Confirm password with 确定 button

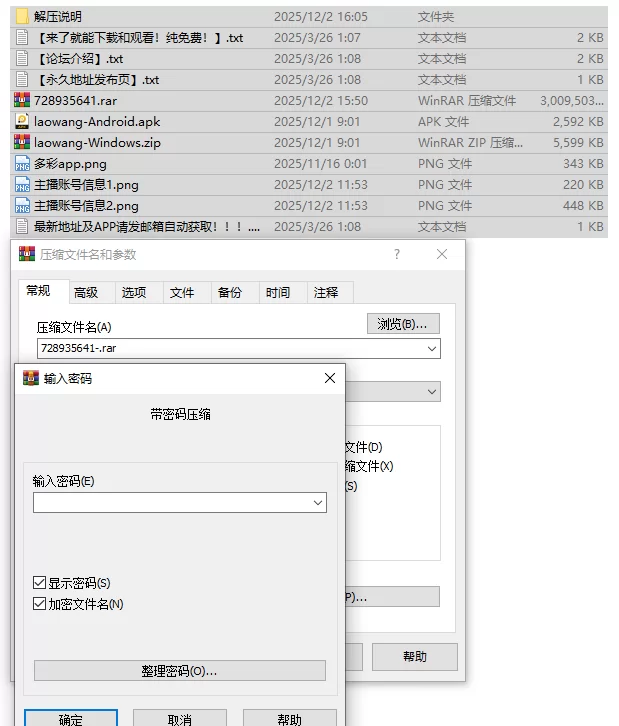70,719
